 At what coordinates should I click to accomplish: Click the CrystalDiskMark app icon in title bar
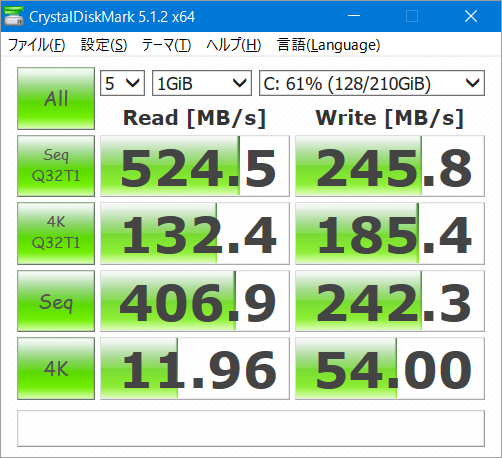(14, 16)
